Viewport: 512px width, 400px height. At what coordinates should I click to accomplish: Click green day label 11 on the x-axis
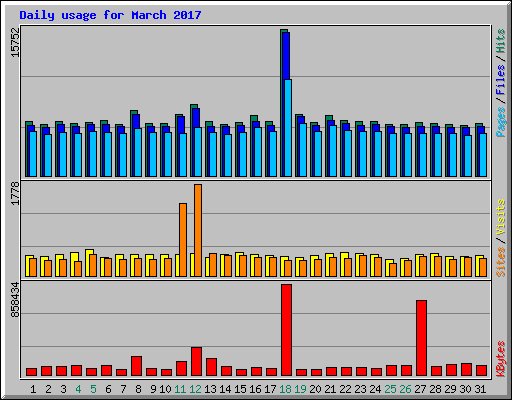(180, 389)
